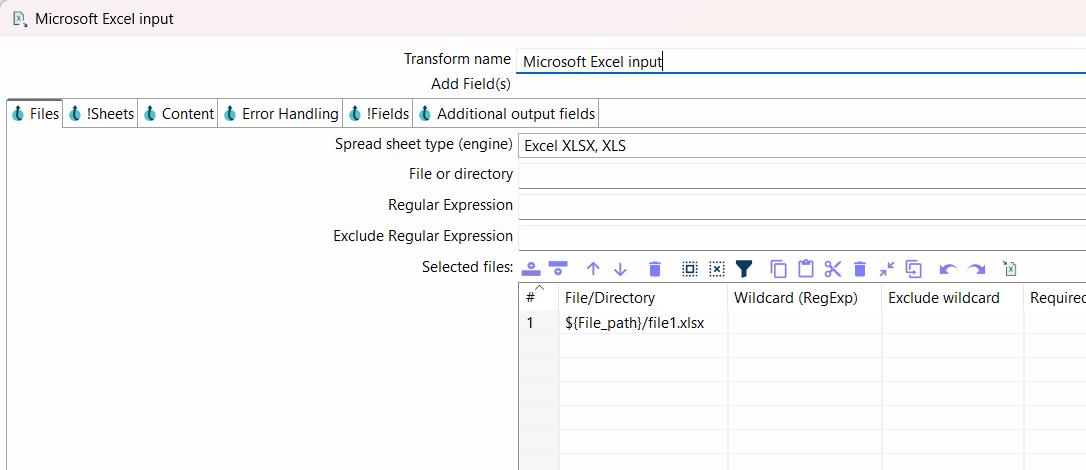
Task: Click the scissors cut icon
Action: pyautogui.click(x=833, y=268)
